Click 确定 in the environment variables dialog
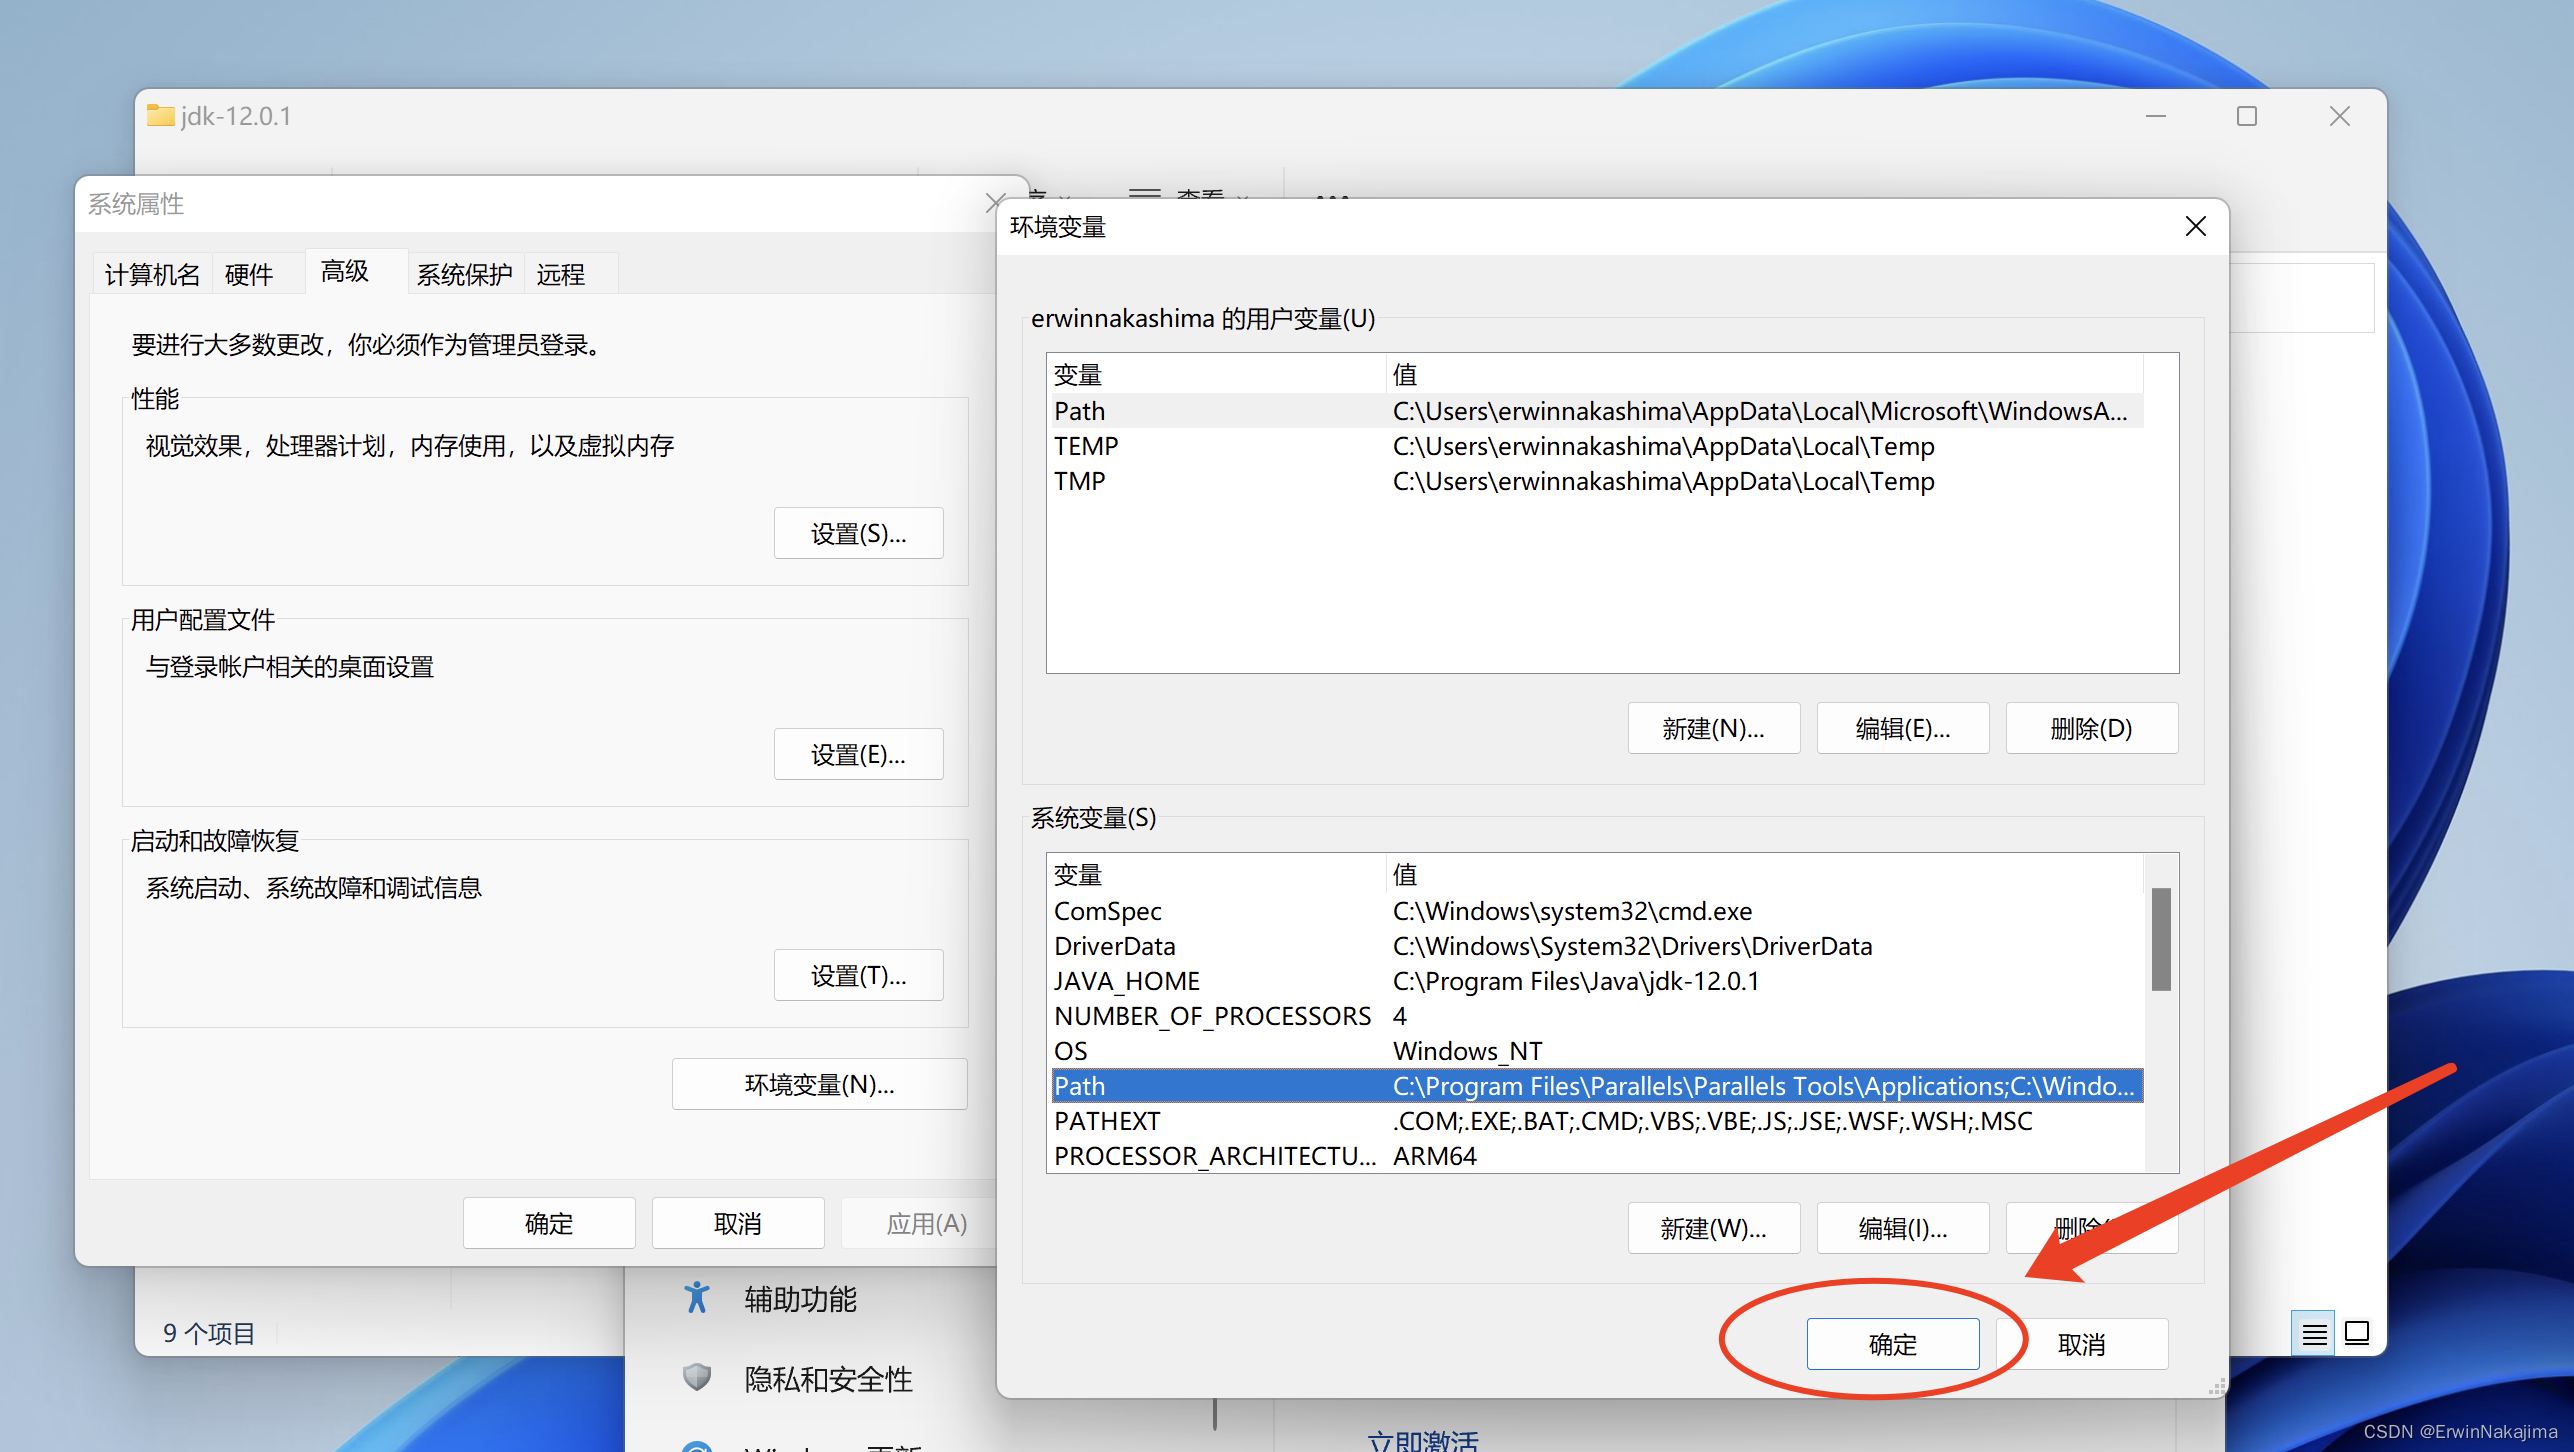Screen dimensions: 2574x1452 click(1892, 1344)
